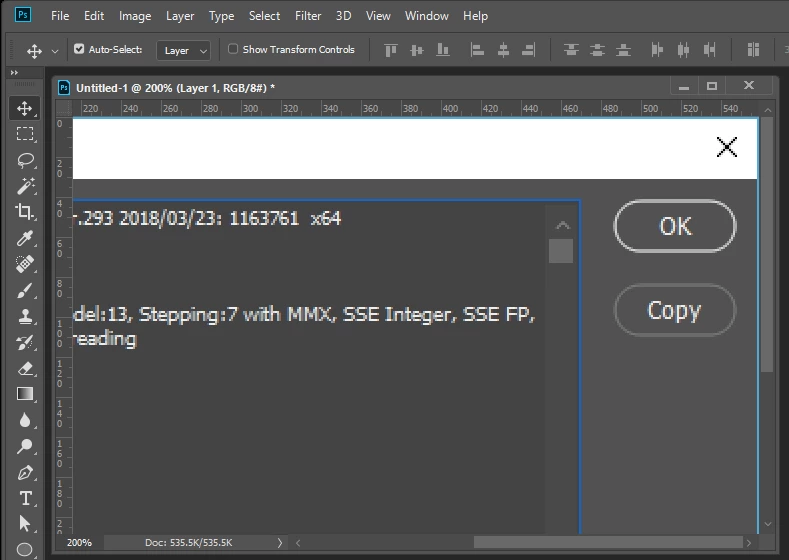
Task: Click Align Top Edges icon
Action: pyautogui.click(x=390, y=50)
